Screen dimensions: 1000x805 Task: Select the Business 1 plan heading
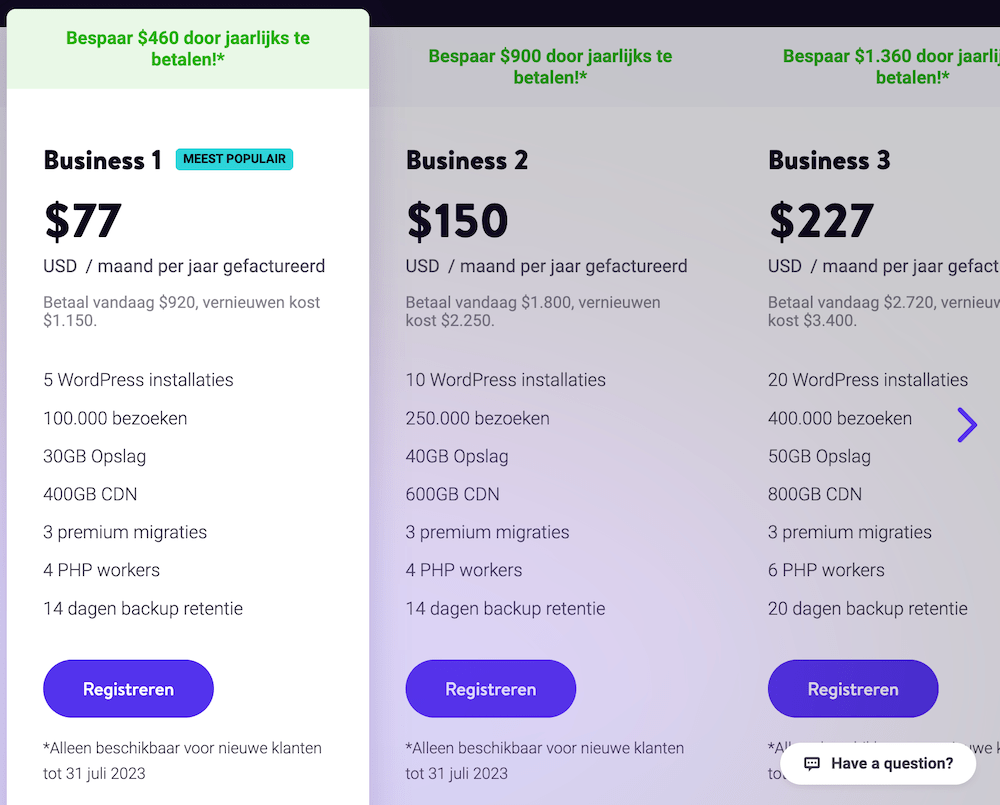102,160
